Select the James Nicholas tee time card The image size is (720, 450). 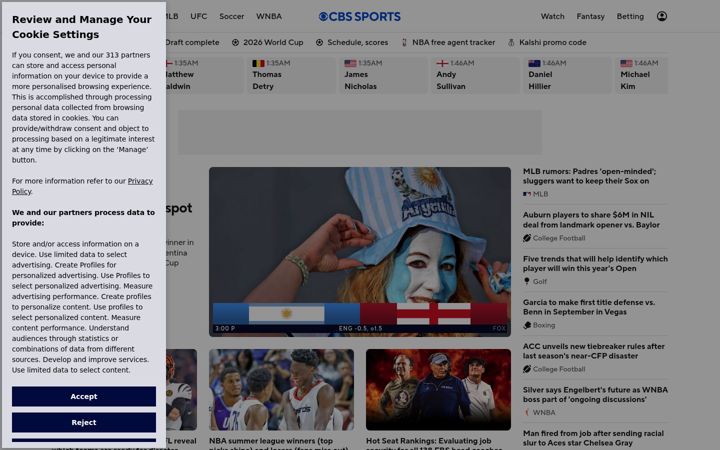(x=383, y=75)
